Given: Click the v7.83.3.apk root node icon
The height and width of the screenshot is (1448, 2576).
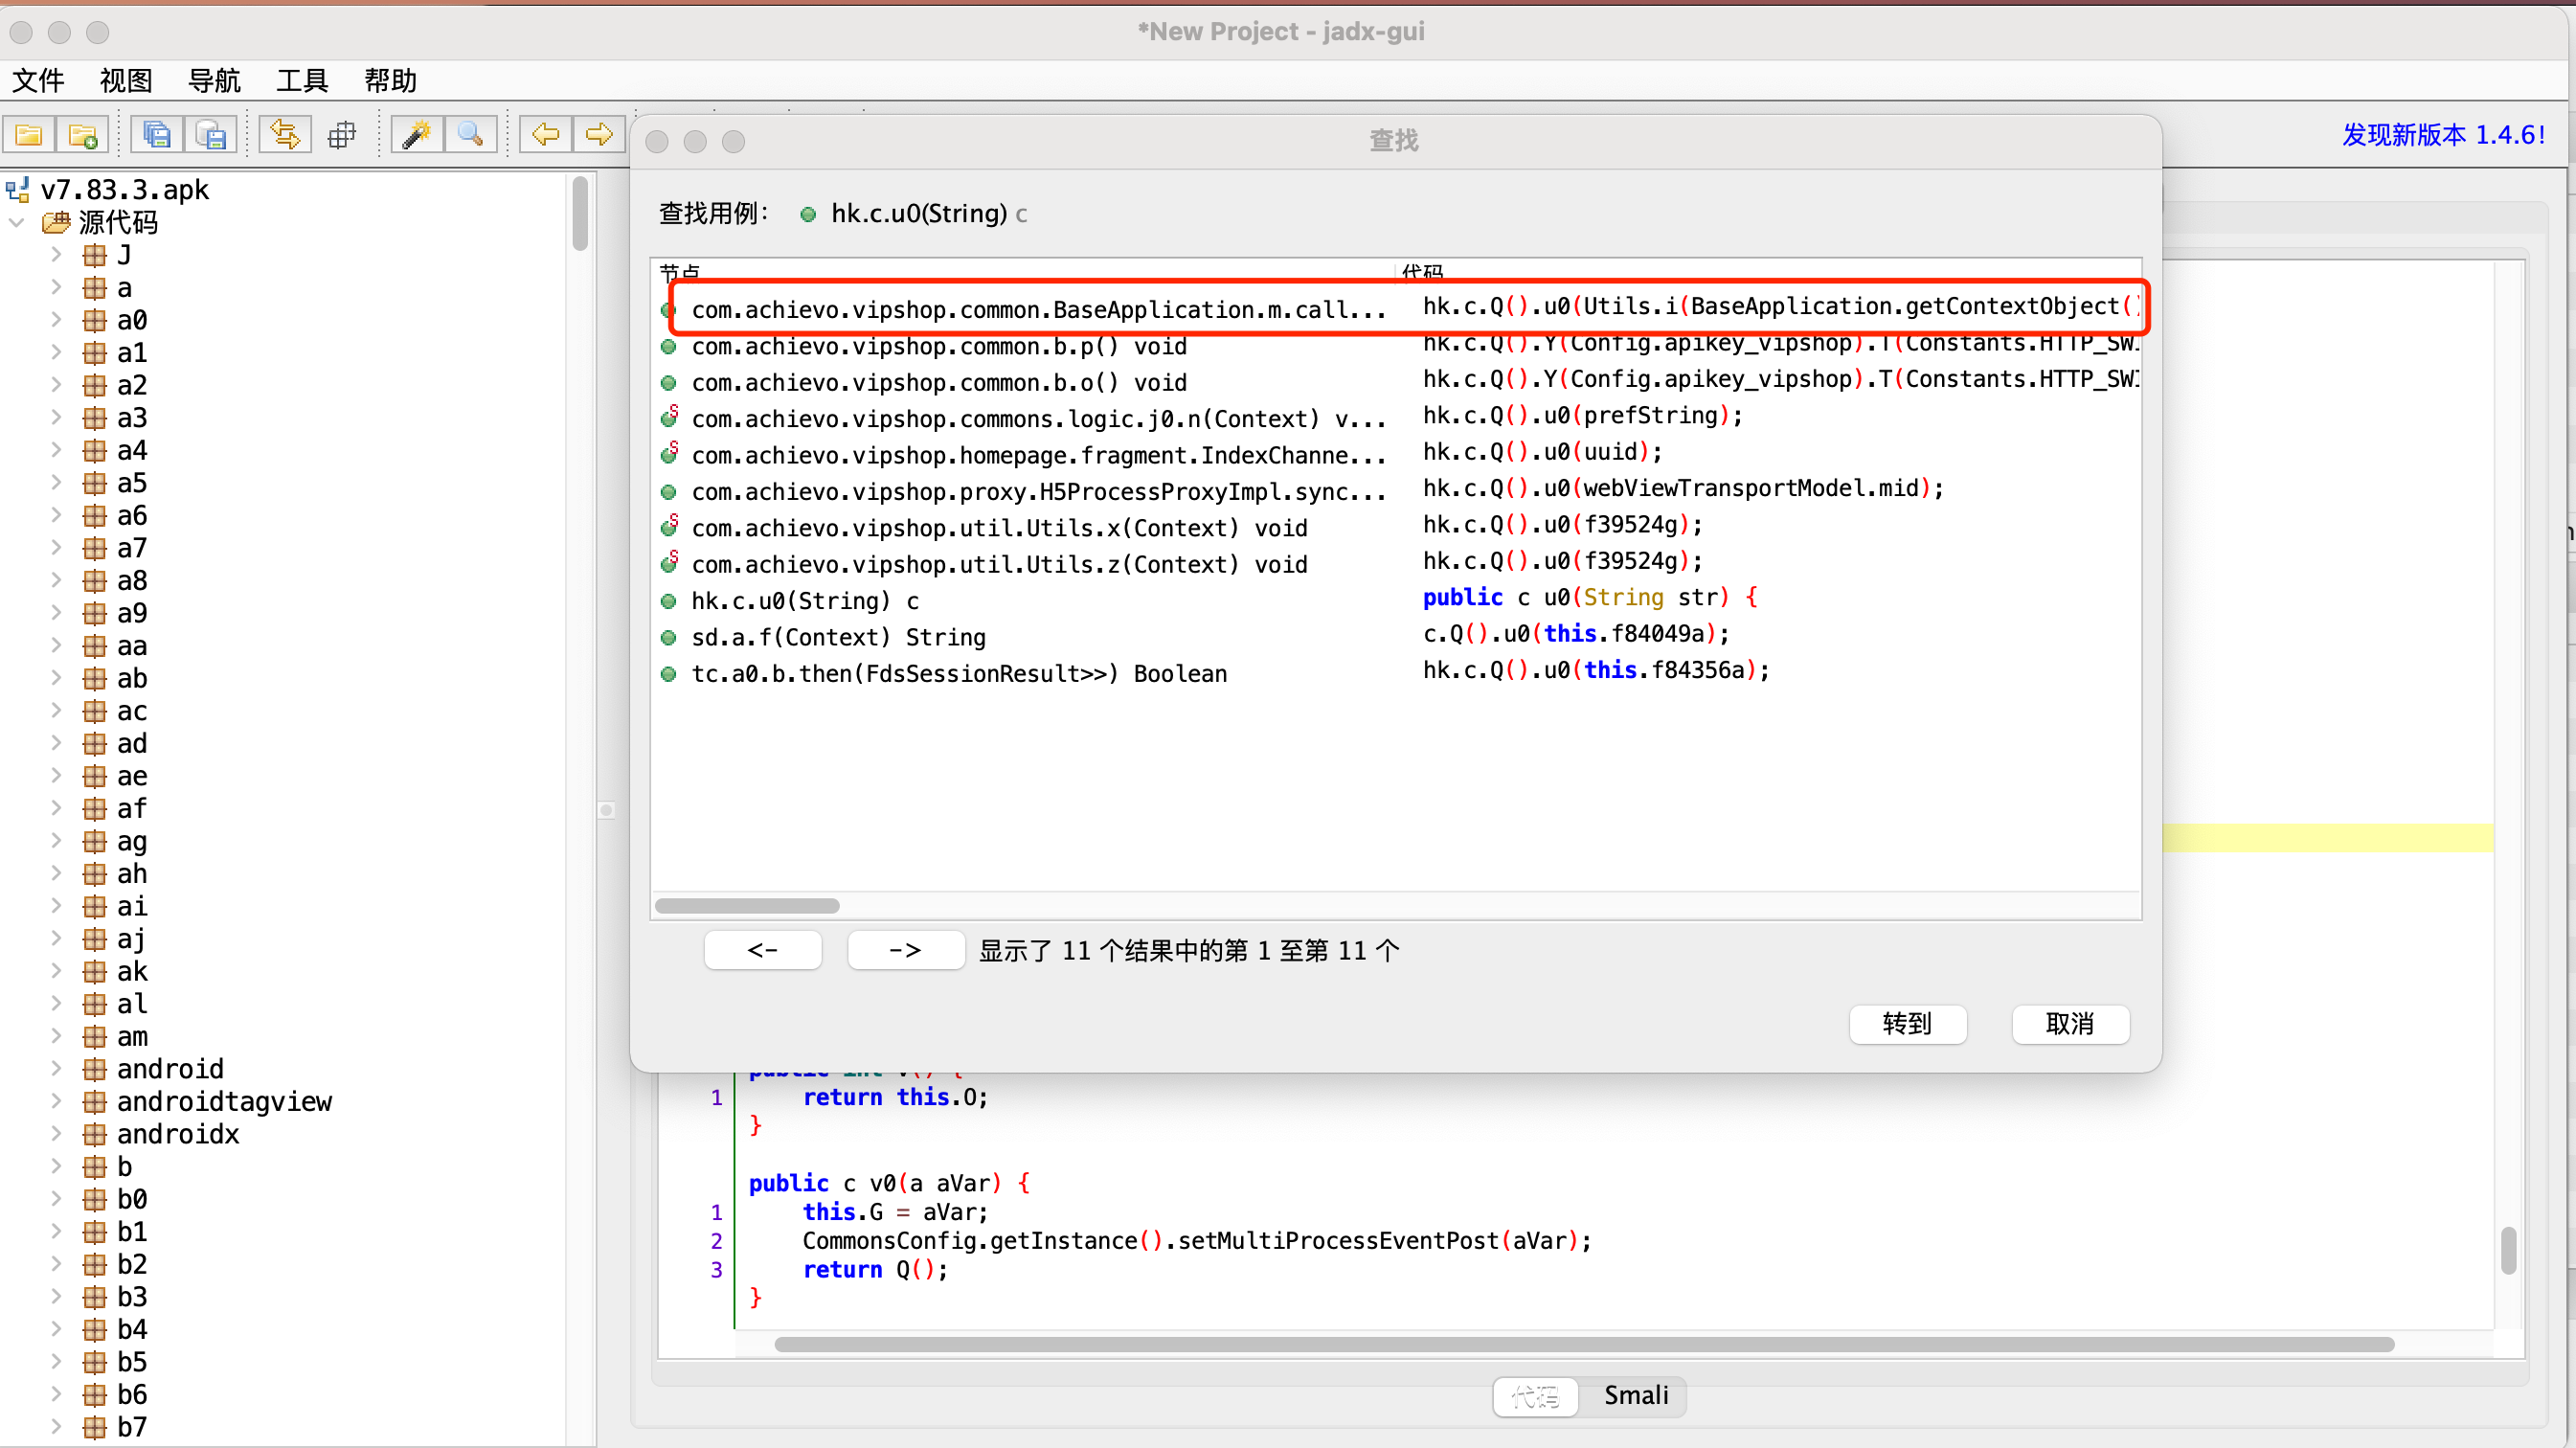Looking at the screenshot, I should [x=18, y=189].
